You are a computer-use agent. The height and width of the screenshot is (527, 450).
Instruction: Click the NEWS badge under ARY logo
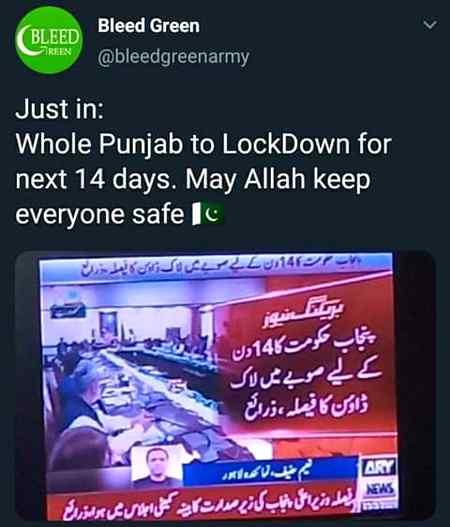pos(379,488)
